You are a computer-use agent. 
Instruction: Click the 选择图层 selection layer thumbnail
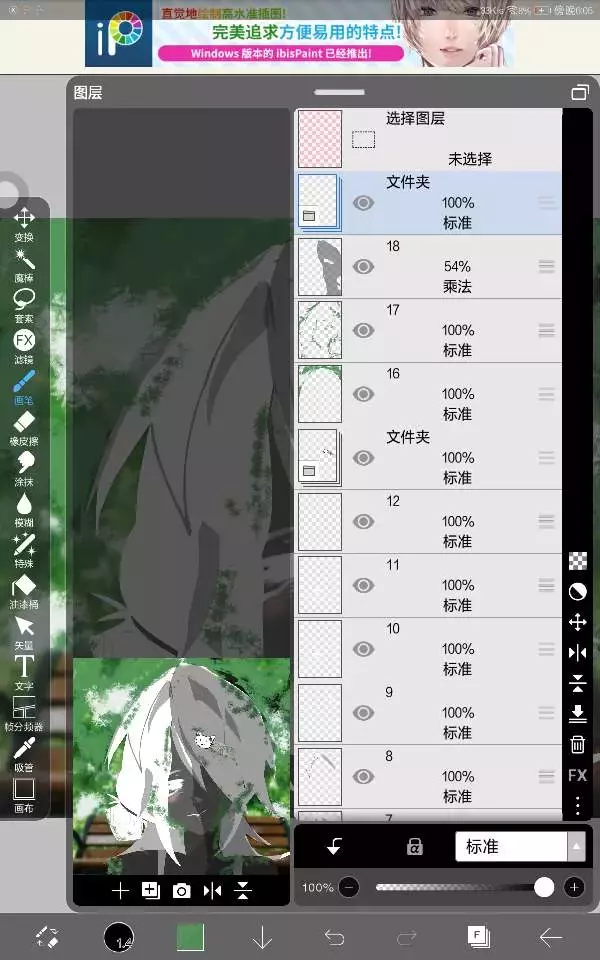pyautogui.click(x=320, y=138)
